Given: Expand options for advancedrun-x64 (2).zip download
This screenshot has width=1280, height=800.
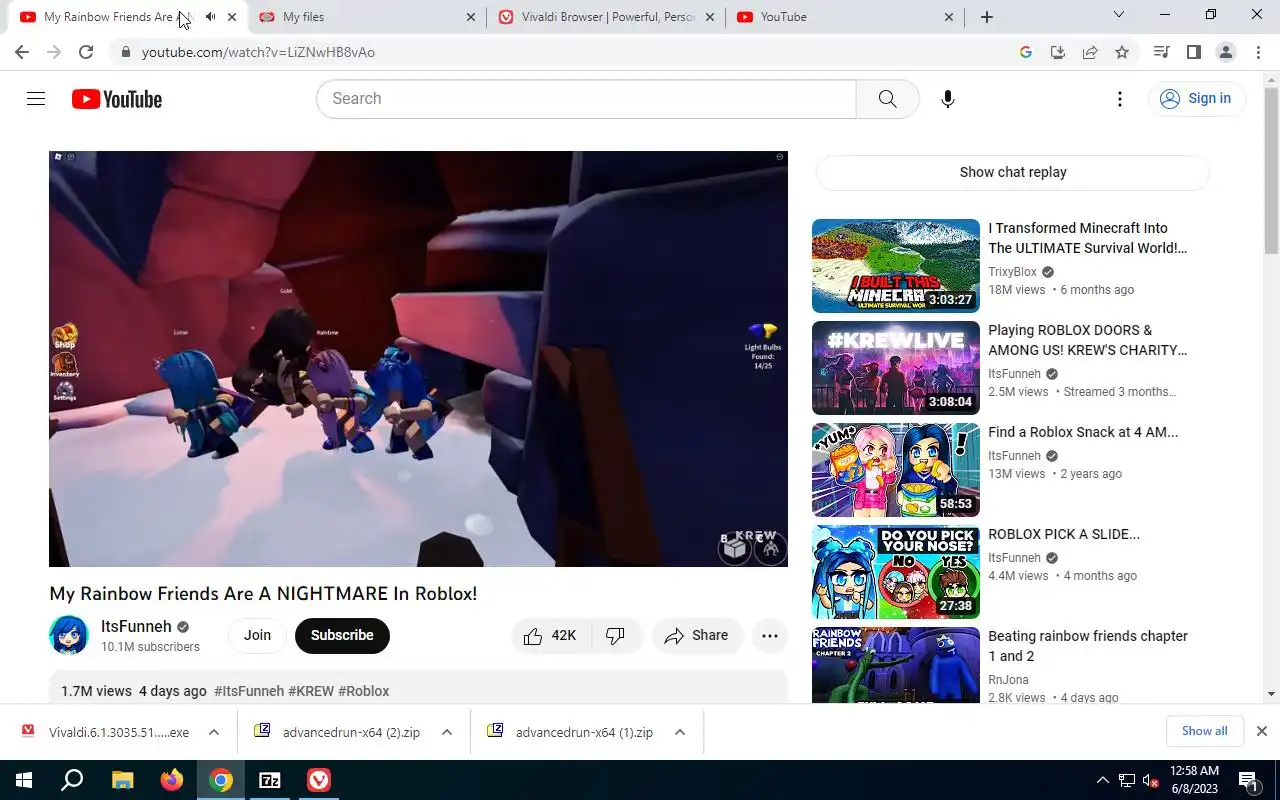Looking at the screenshot, I should [x=447, y=732].
